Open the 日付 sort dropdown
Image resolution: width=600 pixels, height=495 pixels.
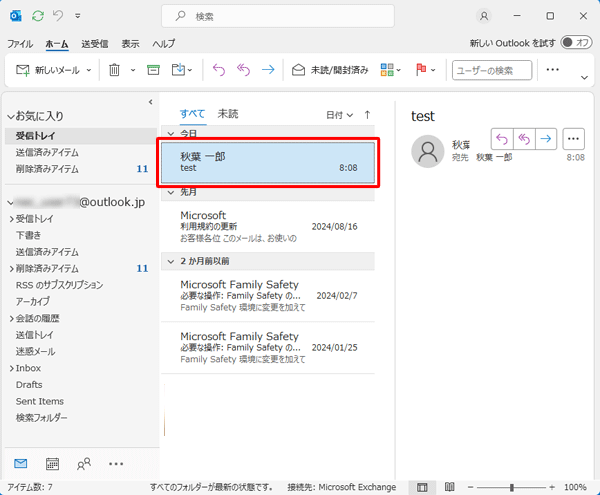339,115
